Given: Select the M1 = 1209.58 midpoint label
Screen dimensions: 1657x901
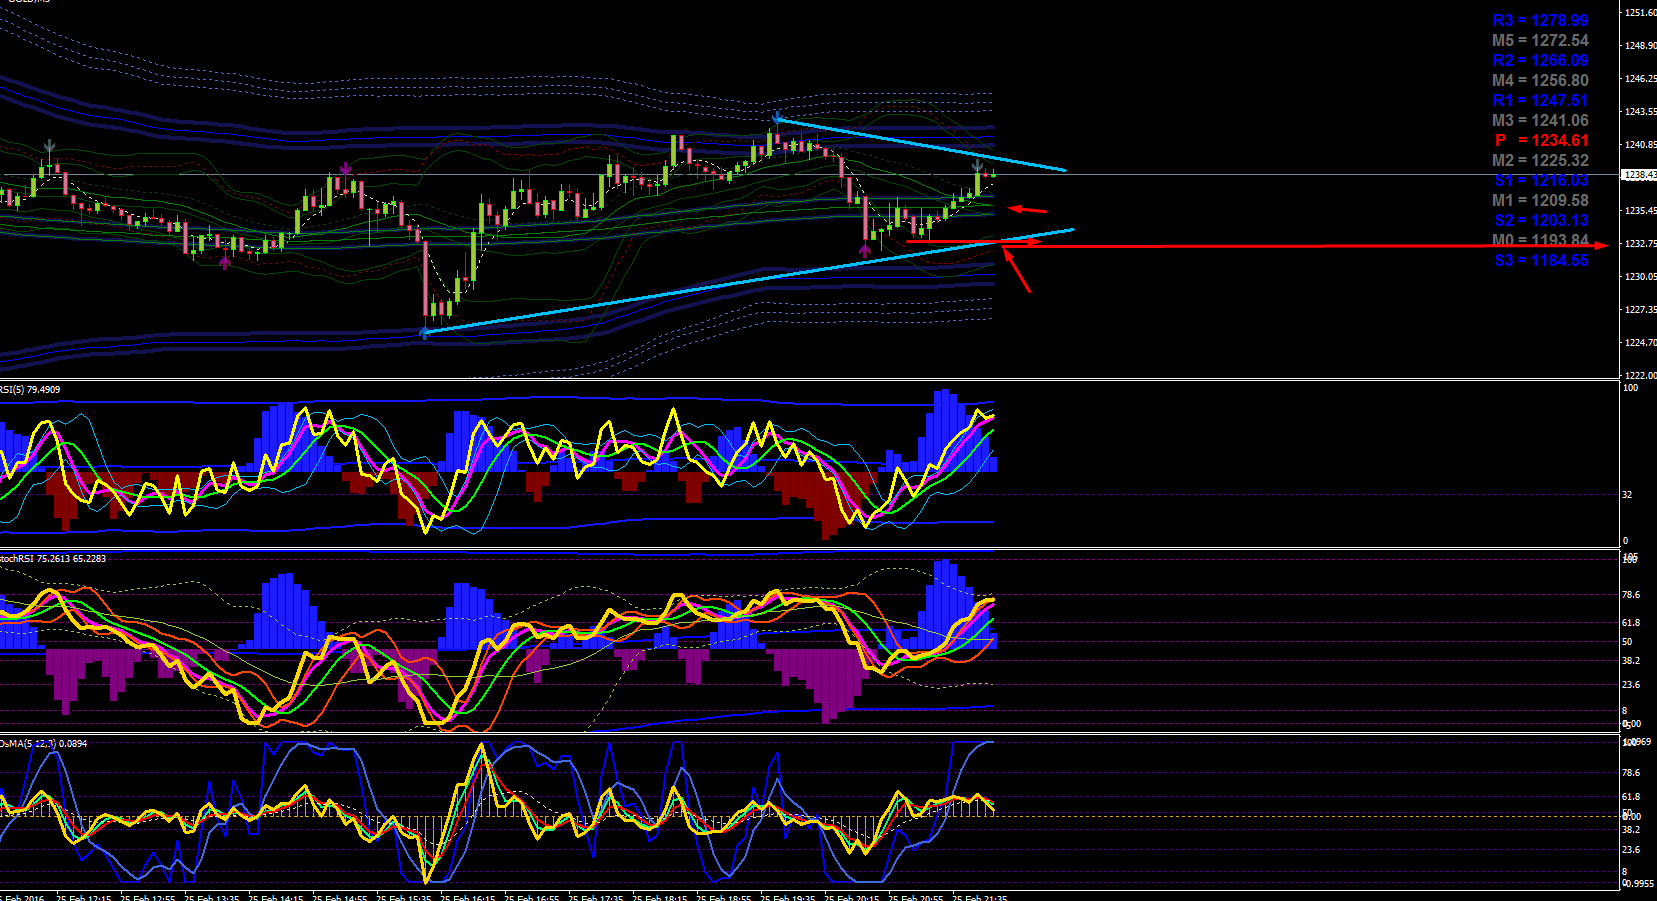Looking at the screenshot, I should [x=1540, y=200].
